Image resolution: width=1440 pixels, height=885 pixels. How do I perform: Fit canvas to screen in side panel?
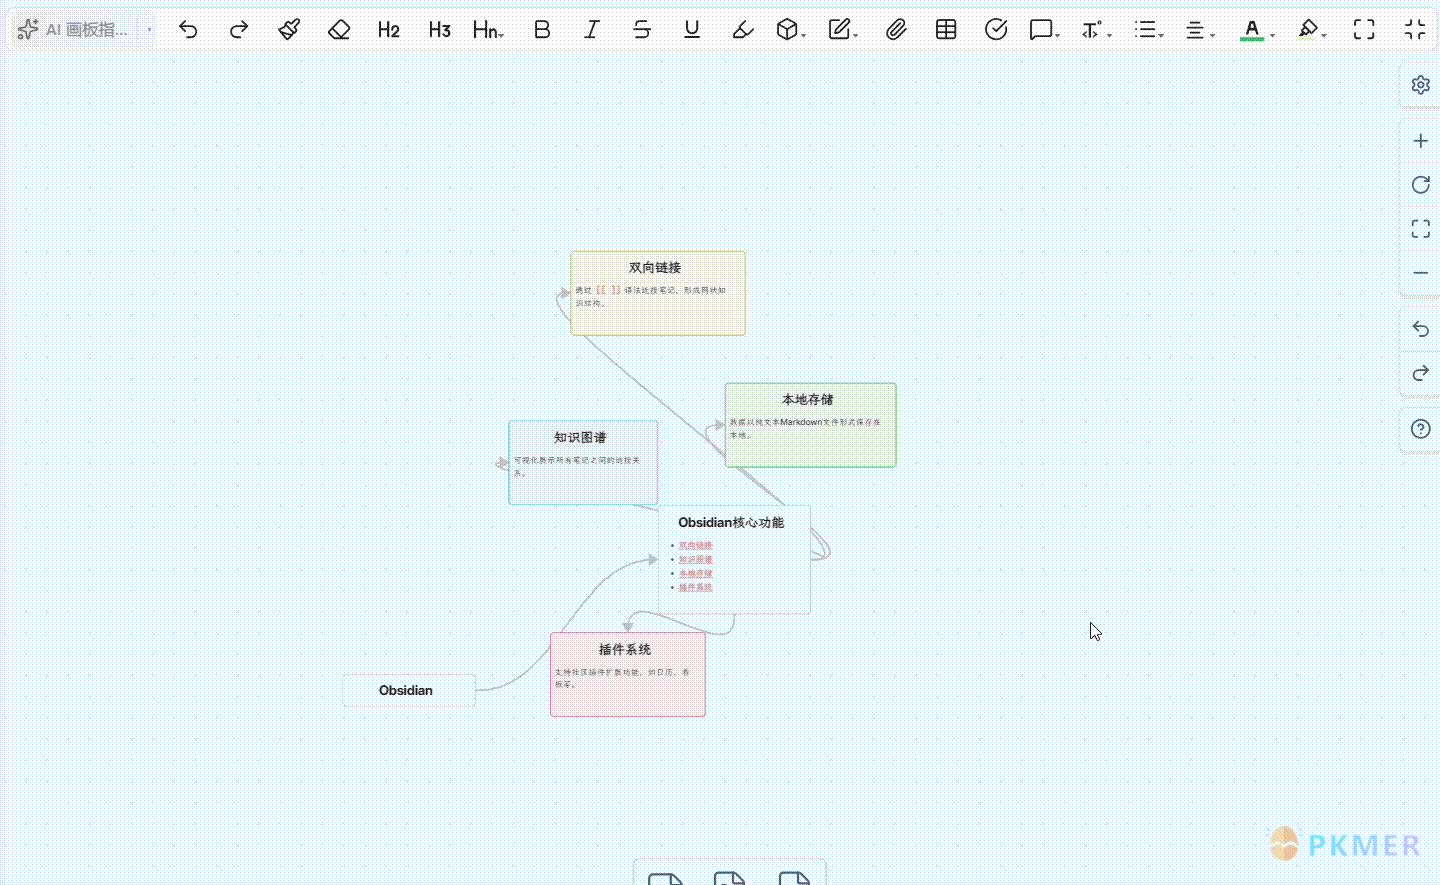[1420, 229]
